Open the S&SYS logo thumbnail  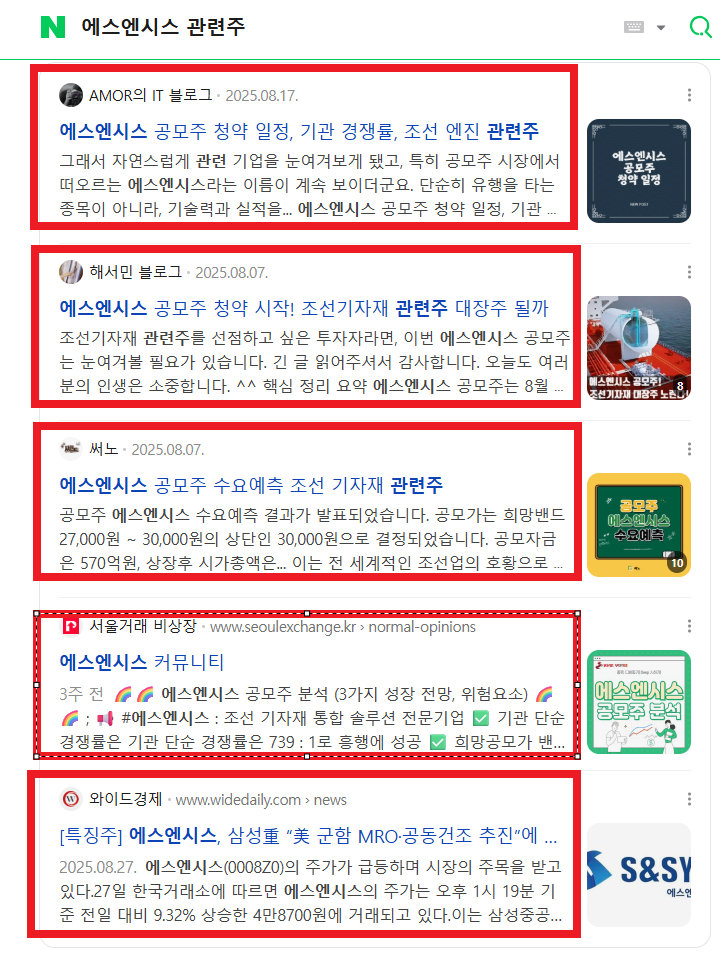[x=639, y=874]
